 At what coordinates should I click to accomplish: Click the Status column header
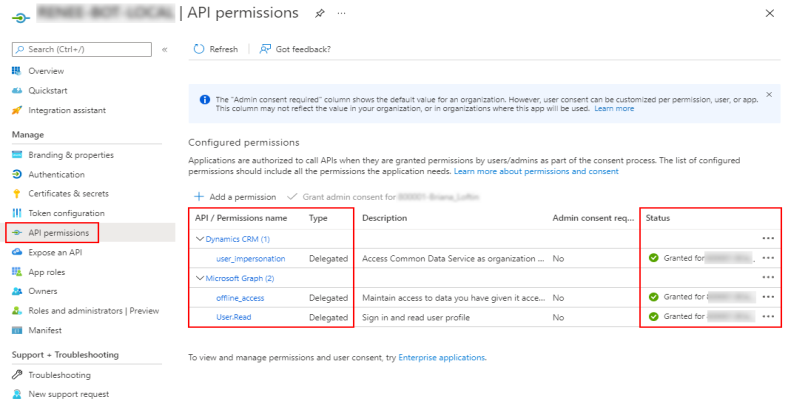(658, 218)
